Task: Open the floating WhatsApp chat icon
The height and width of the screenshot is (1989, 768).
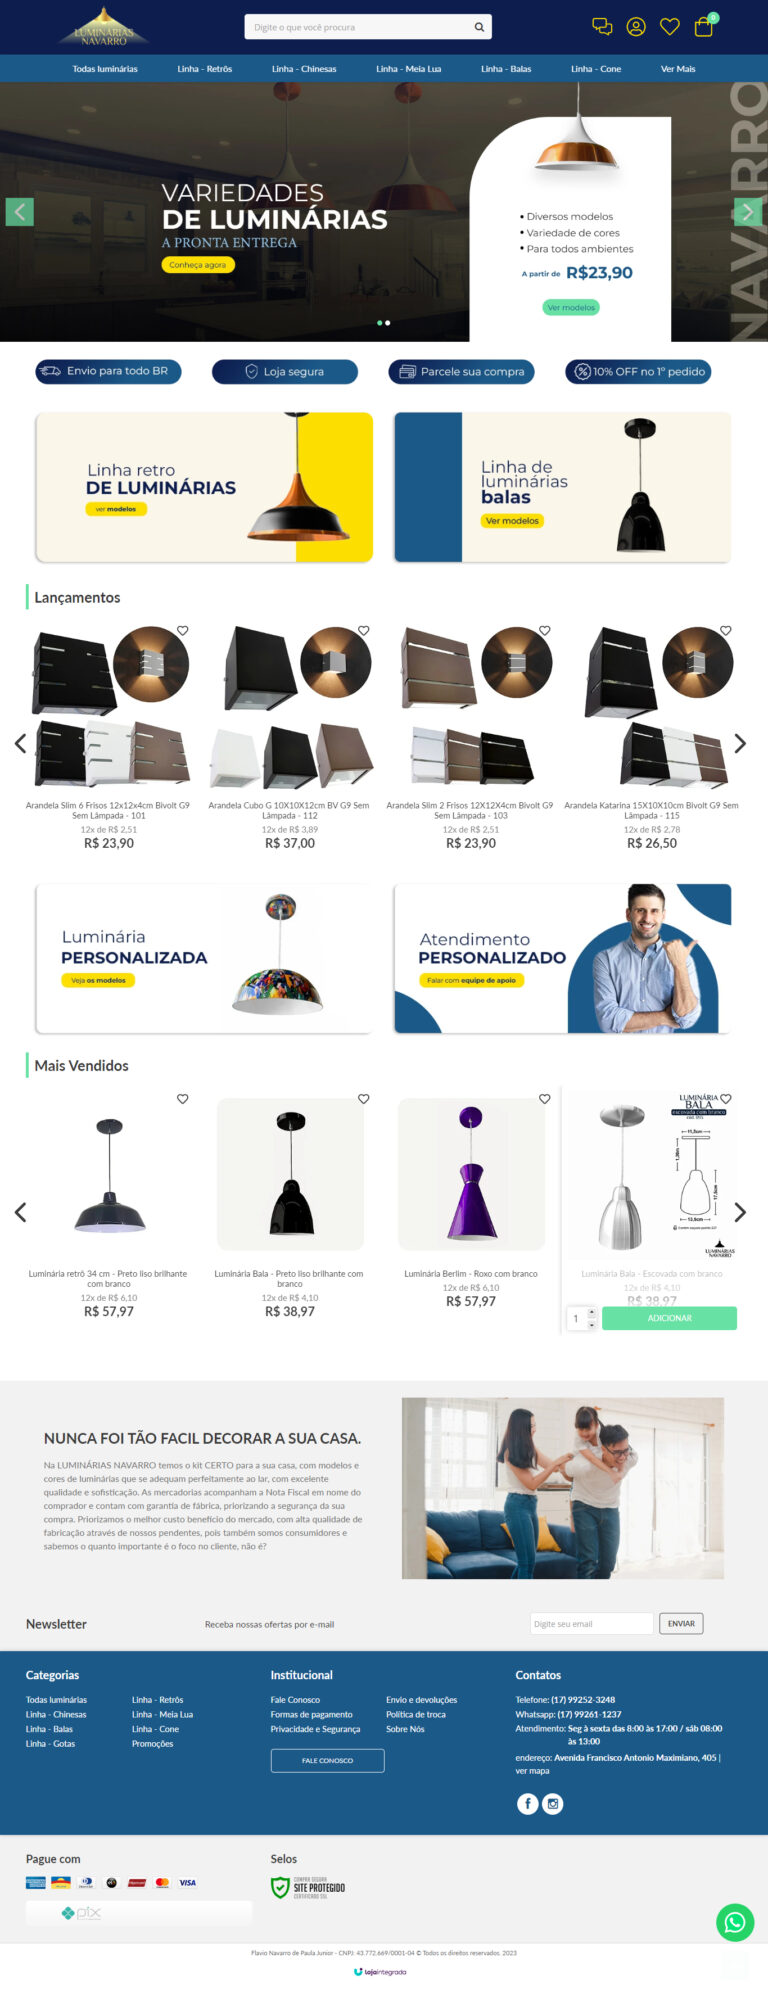Action: tap(735, 1922)
